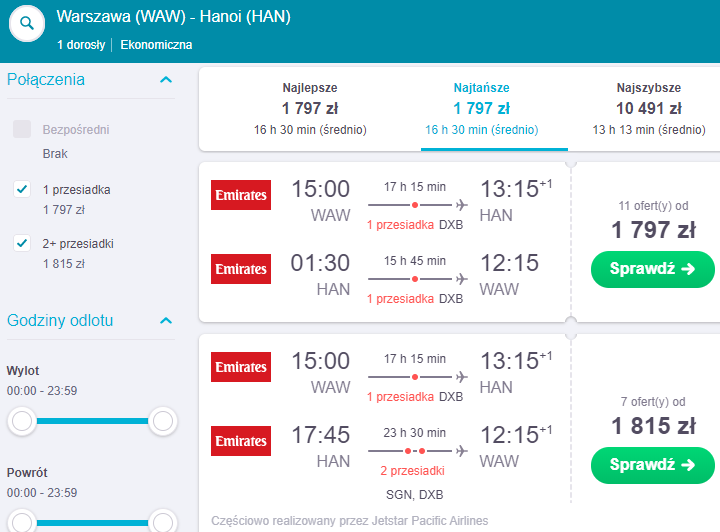Toggle the Bezpośredni checkbox

point(22,129)
